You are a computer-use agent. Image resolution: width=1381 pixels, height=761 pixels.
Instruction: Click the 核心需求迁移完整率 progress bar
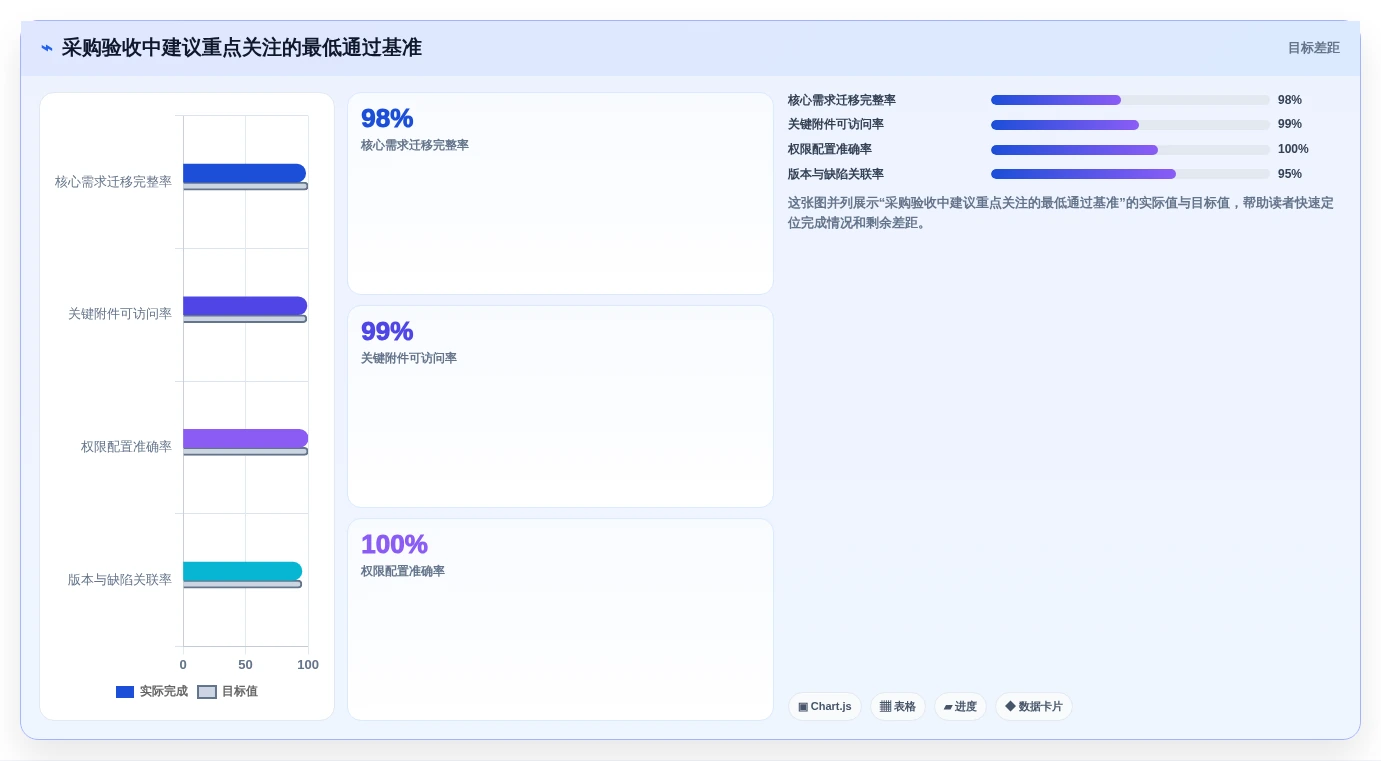pyautogui.click(x=1130, y=100)
